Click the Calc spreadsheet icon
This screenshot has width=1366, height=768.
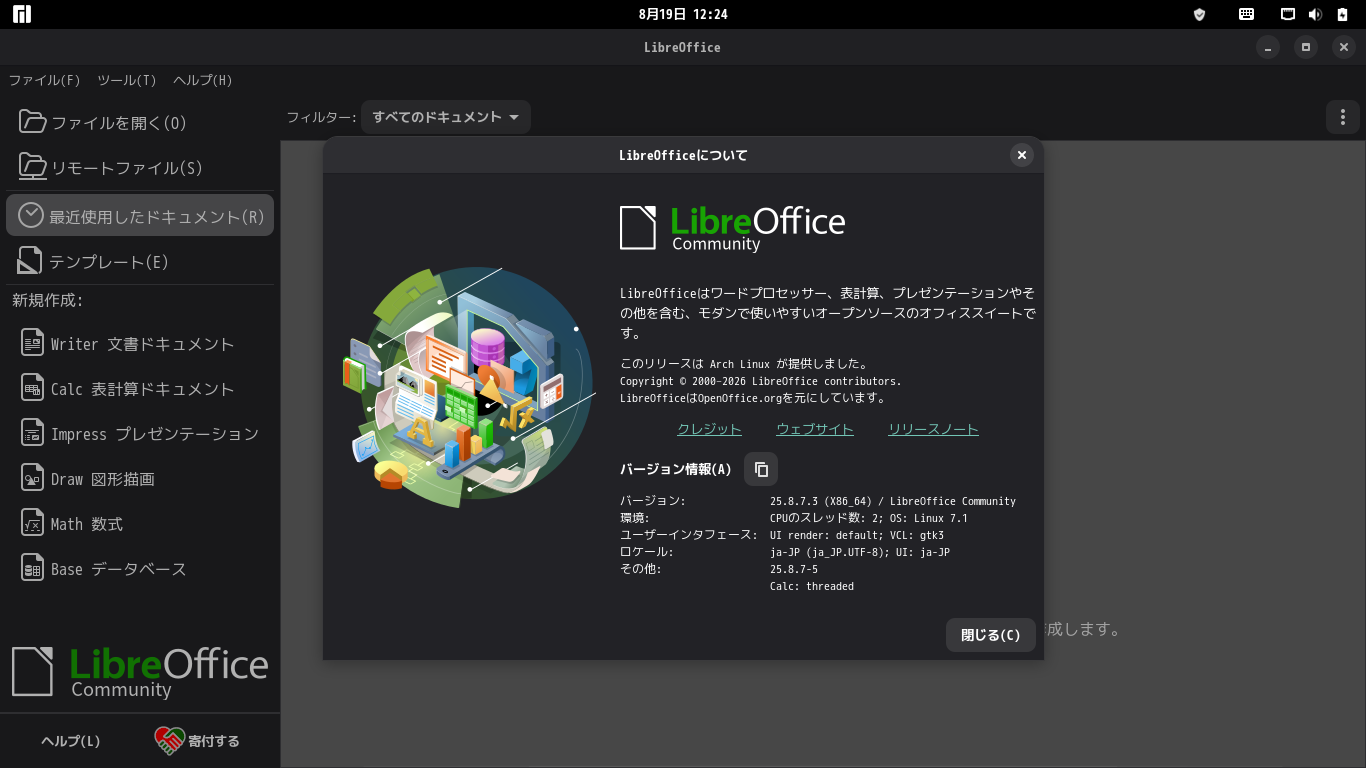tap(33, 388)
